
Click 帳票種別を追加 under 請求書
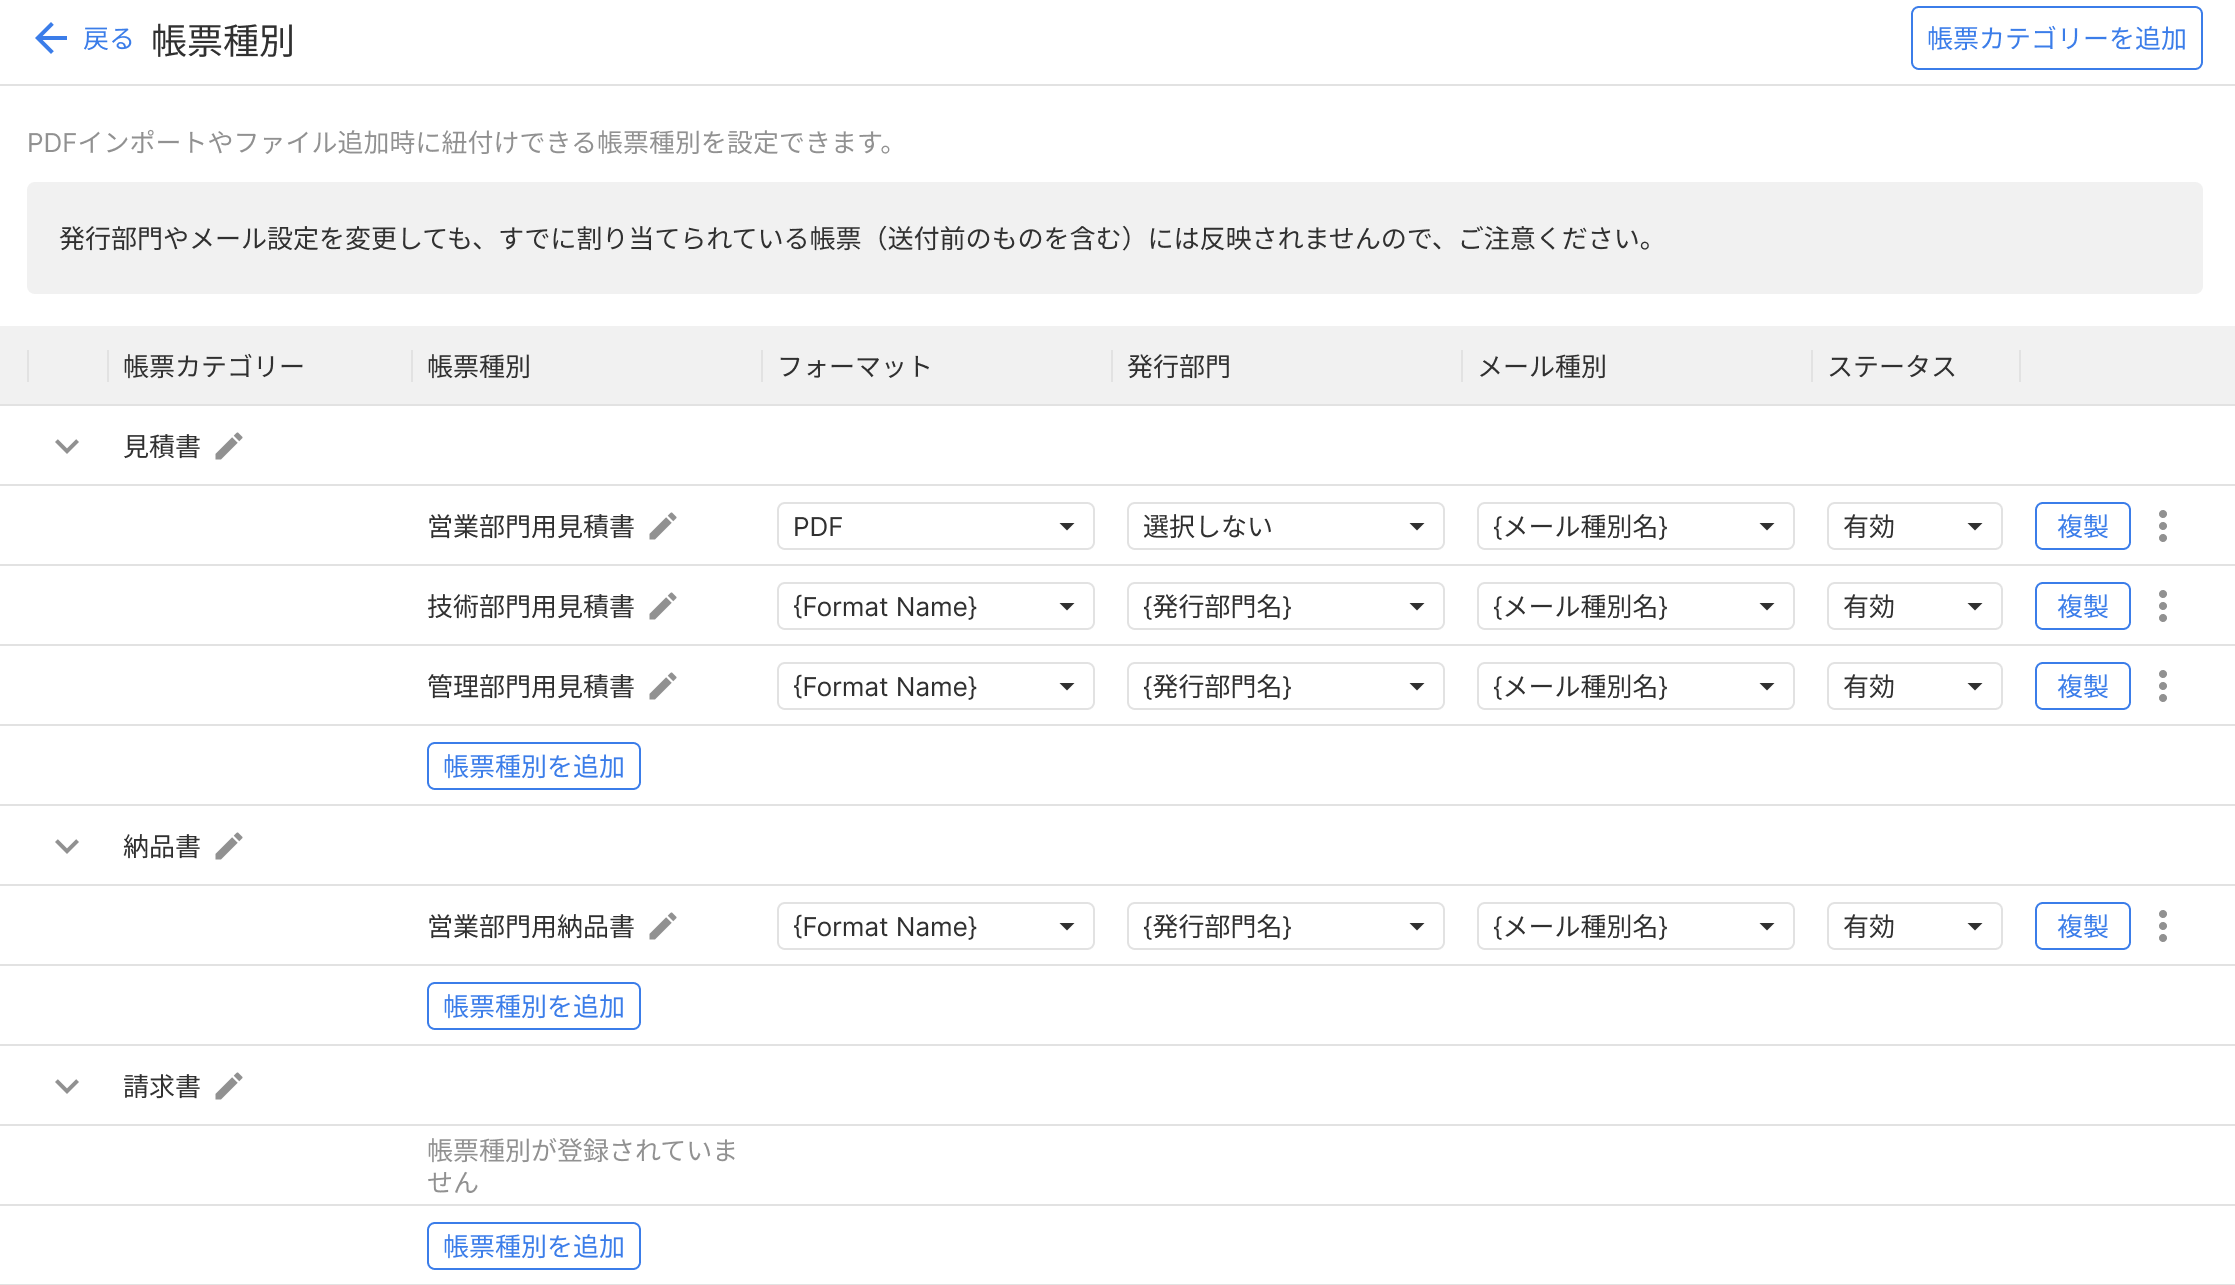coord(534,1246)
